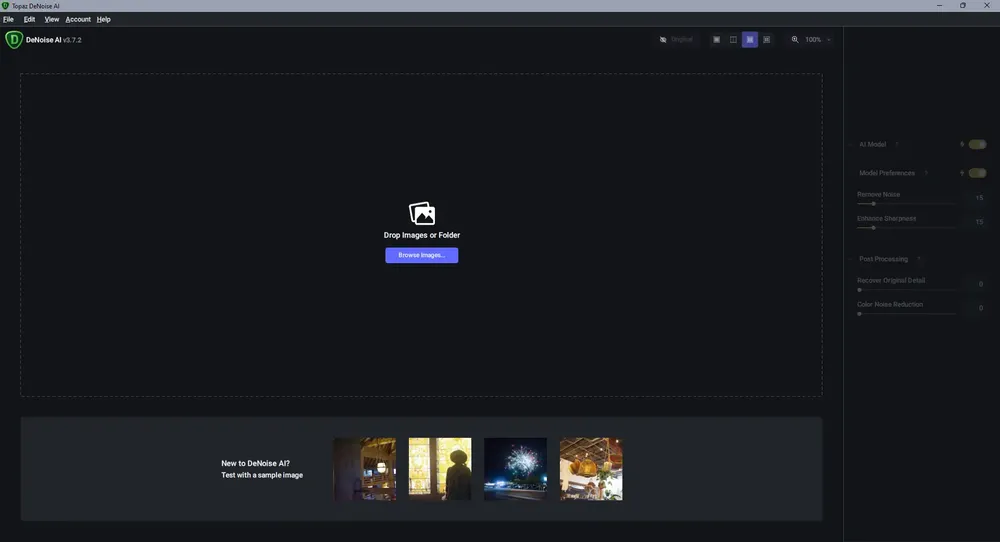Screen dimensions: 1000x542
Task: Select the highlighted side-by-side view layout
Action: [x=749, y=40]
